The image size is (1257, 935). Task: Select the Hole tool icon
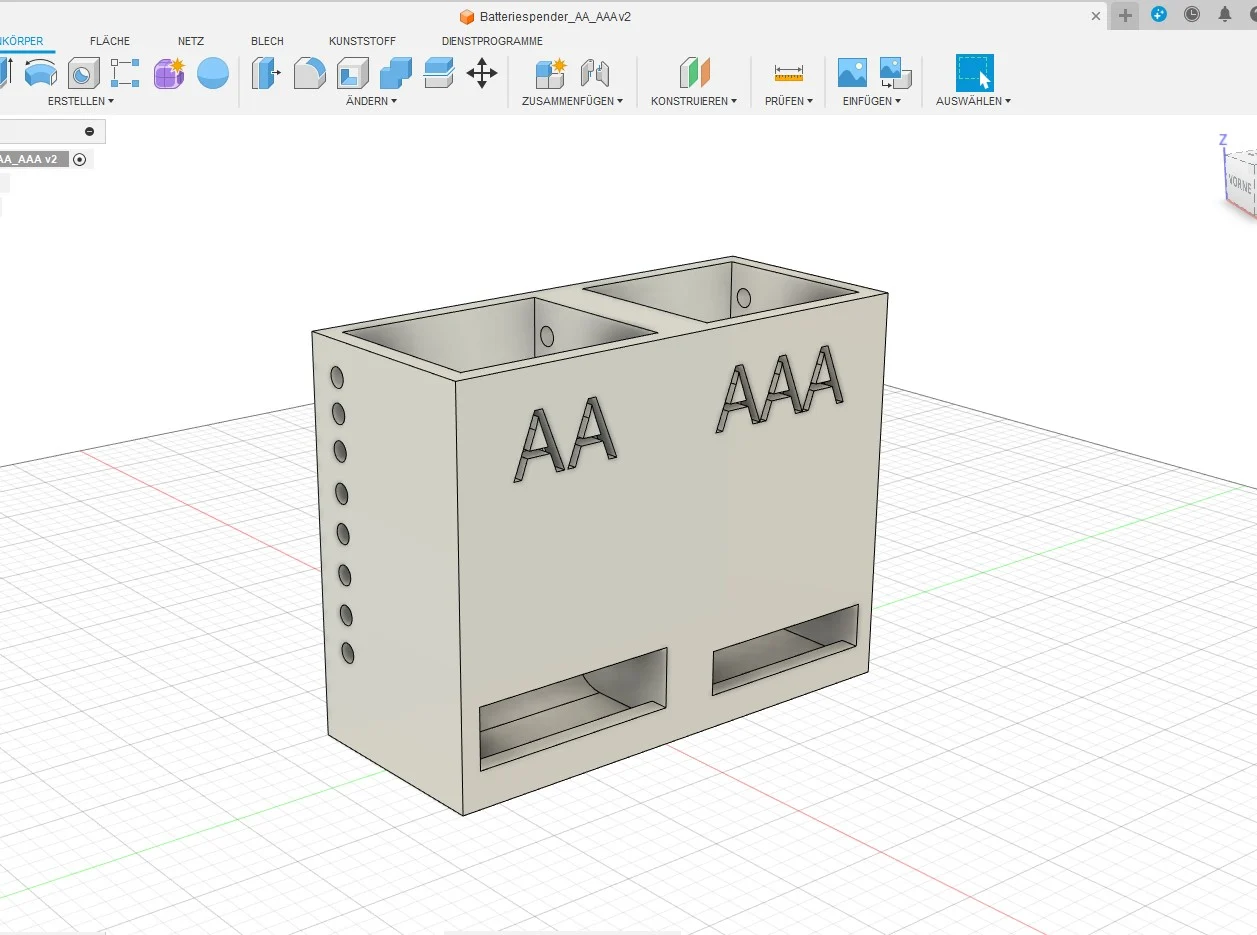point(83,73)
